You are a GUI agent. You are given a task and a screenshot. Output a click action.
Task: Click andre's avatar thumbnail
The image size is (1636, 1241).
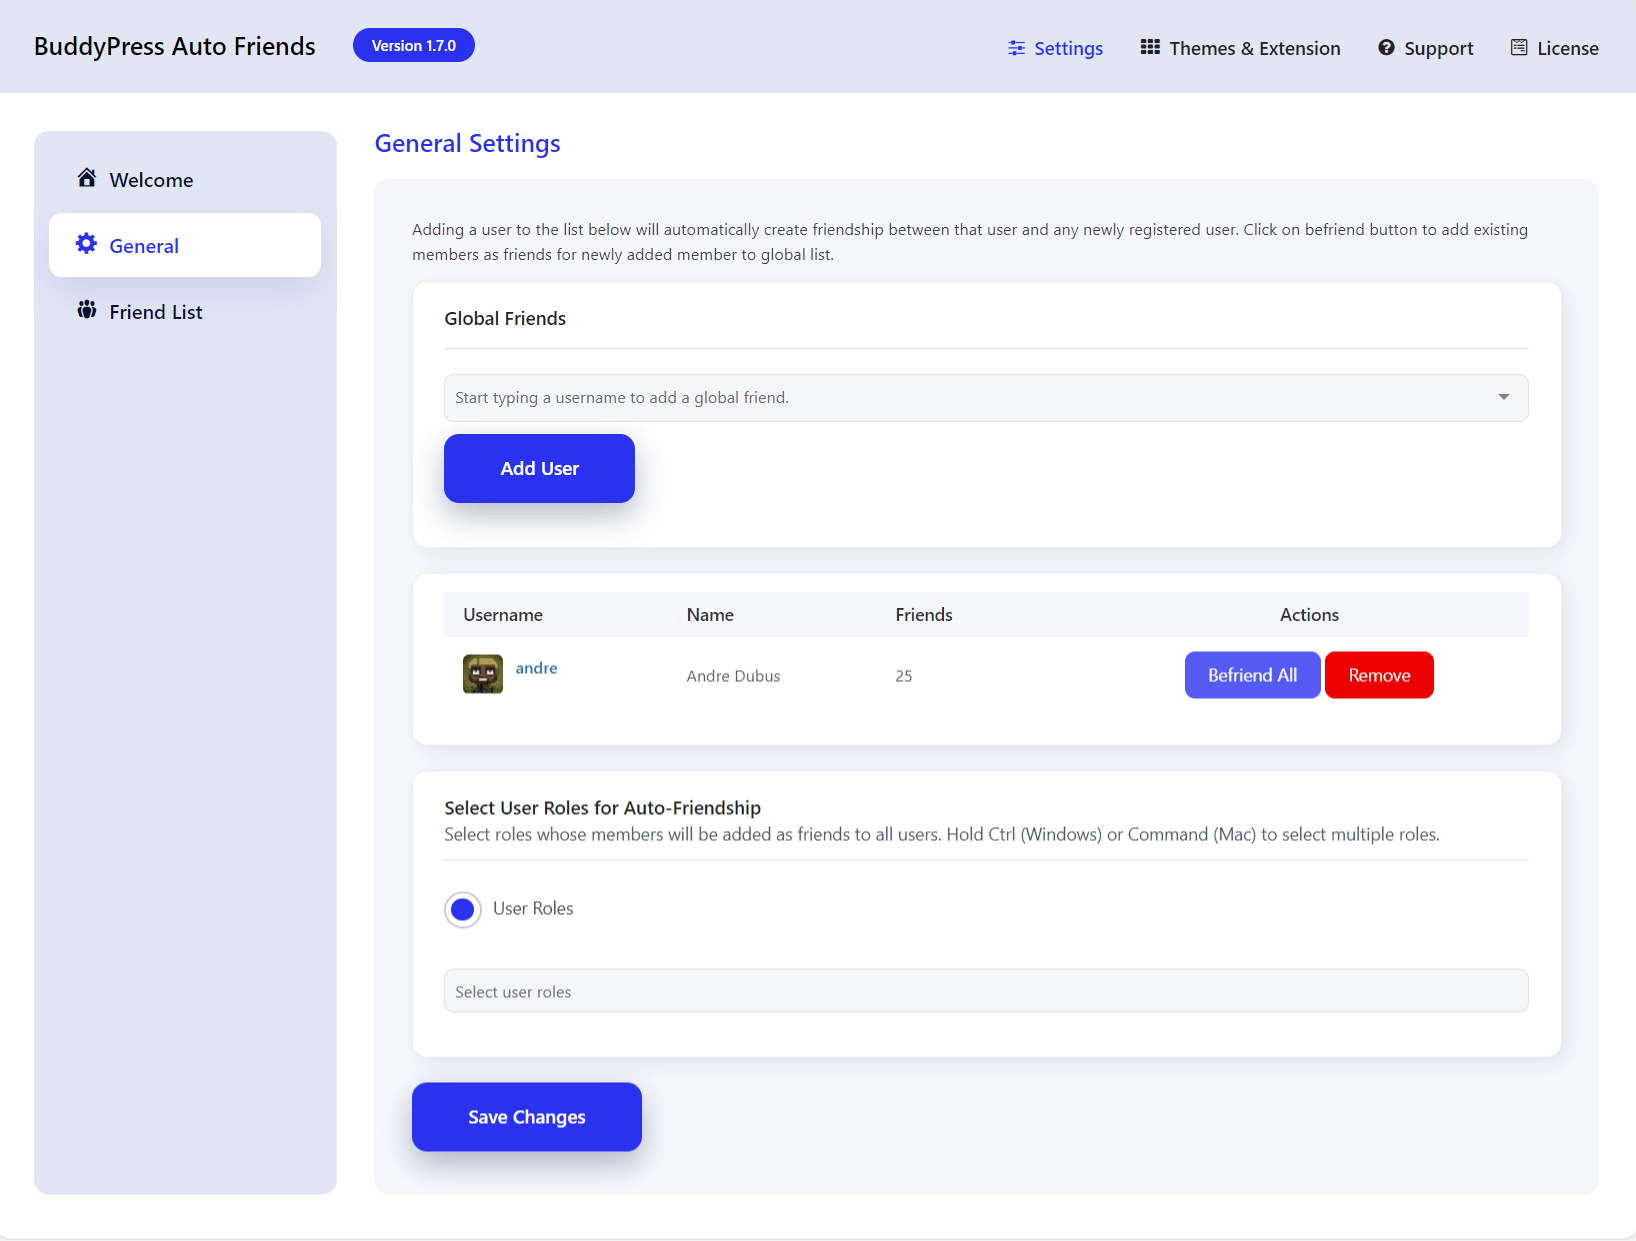point(483,674)
